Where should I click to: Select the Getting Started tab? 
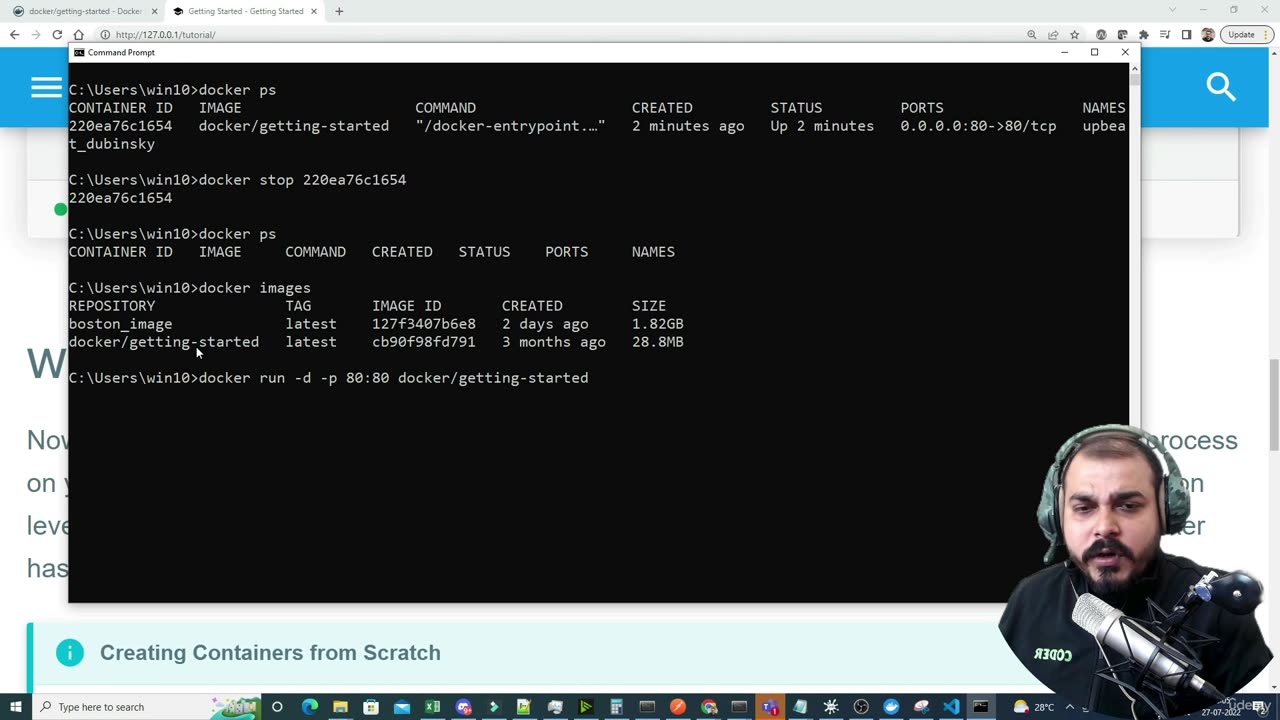243,11
